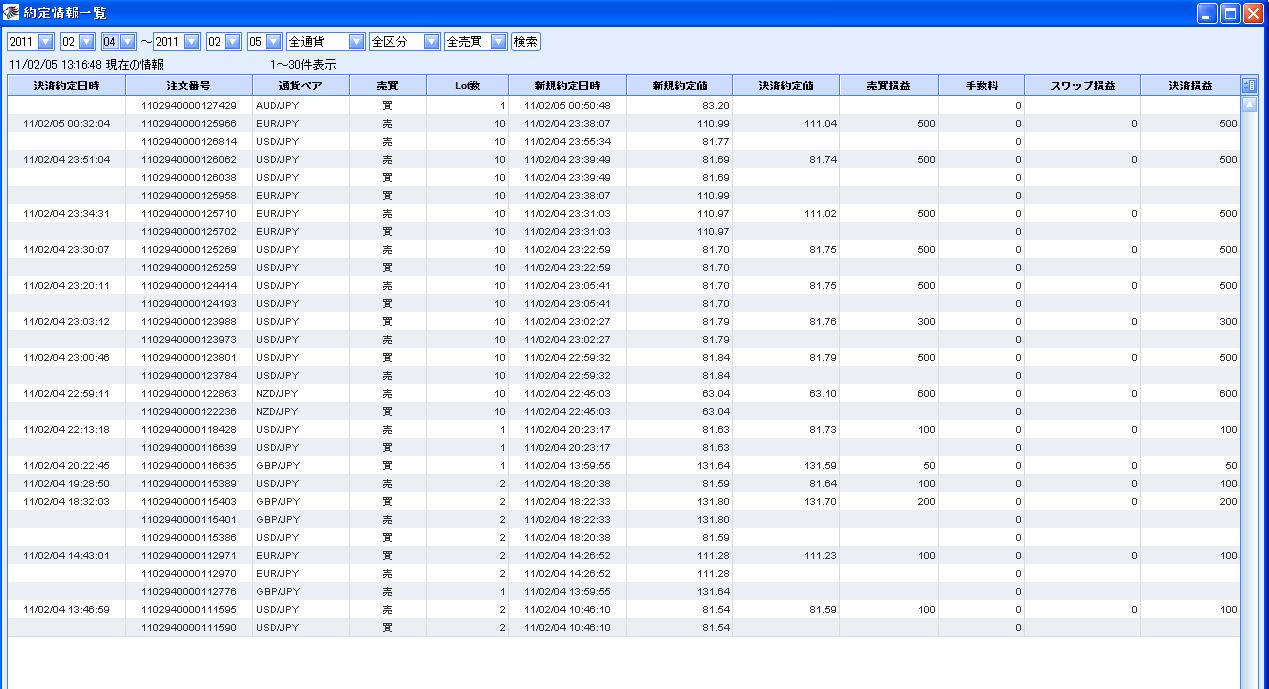Click settlement time 11/02/04 22:59:11
1269x689 pixels.
(x=66, y=393)
